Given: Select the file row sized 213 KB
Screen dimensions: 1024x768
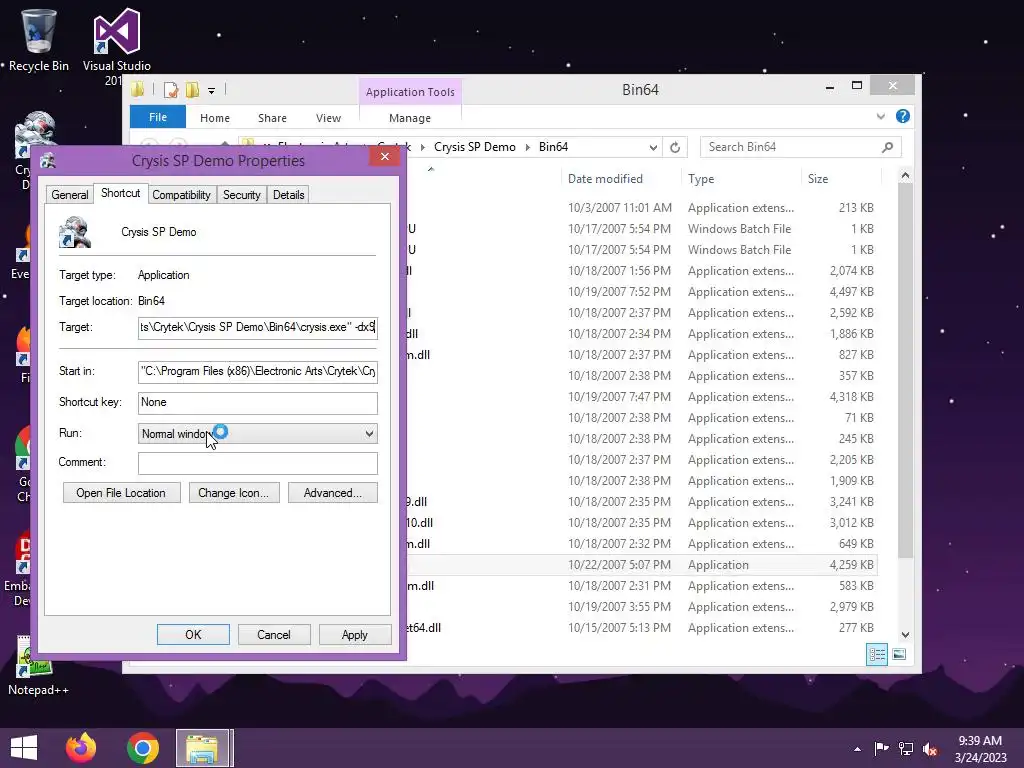Looking at the screenshot, I should pos(642,208).
